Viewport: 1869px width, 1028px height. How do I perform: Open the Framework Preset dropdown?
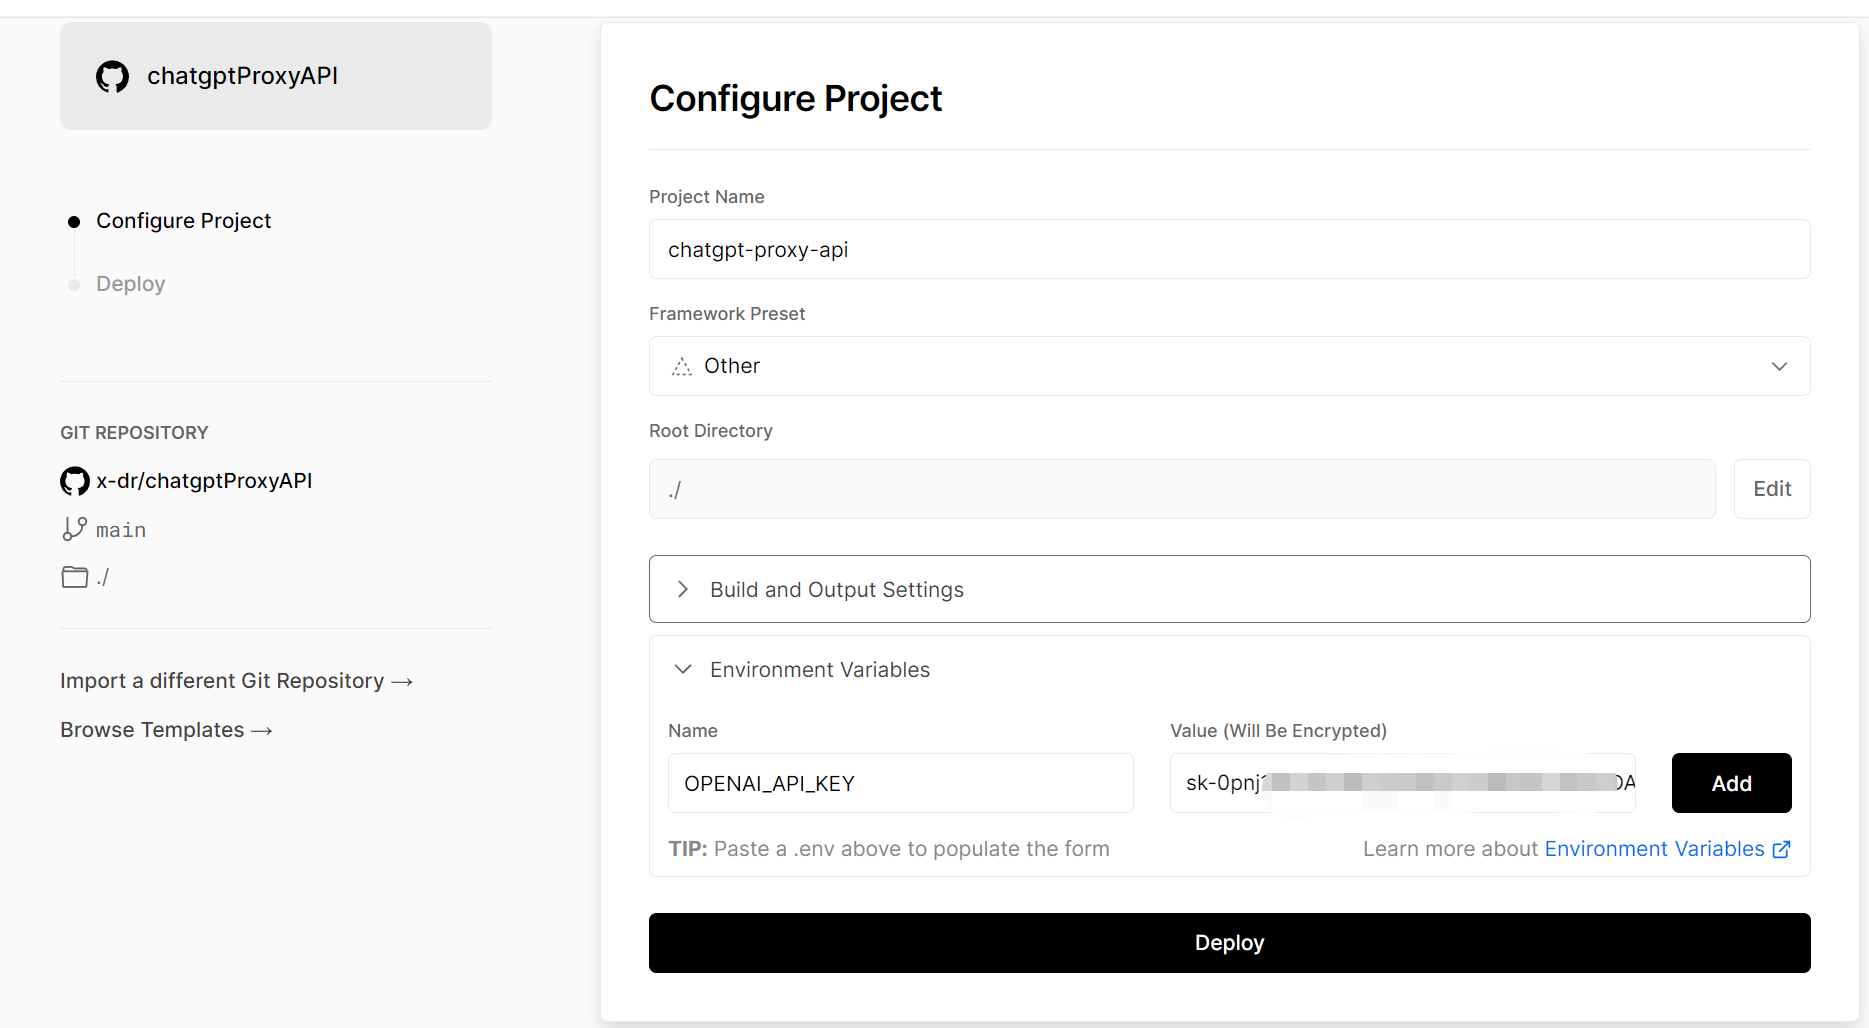[x=1229, y=366]
